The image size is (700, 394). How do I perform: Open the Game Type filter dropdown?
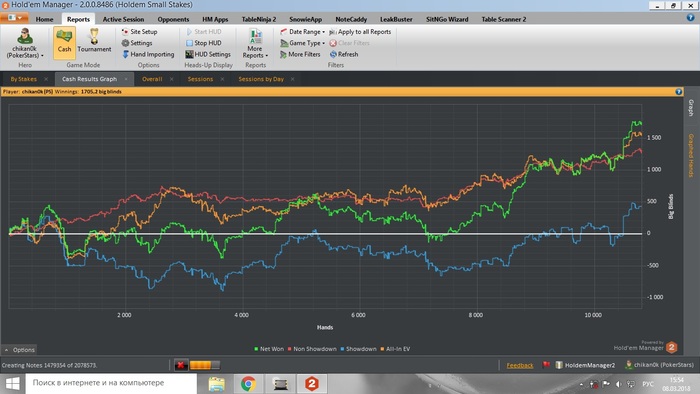click(302, 43)
